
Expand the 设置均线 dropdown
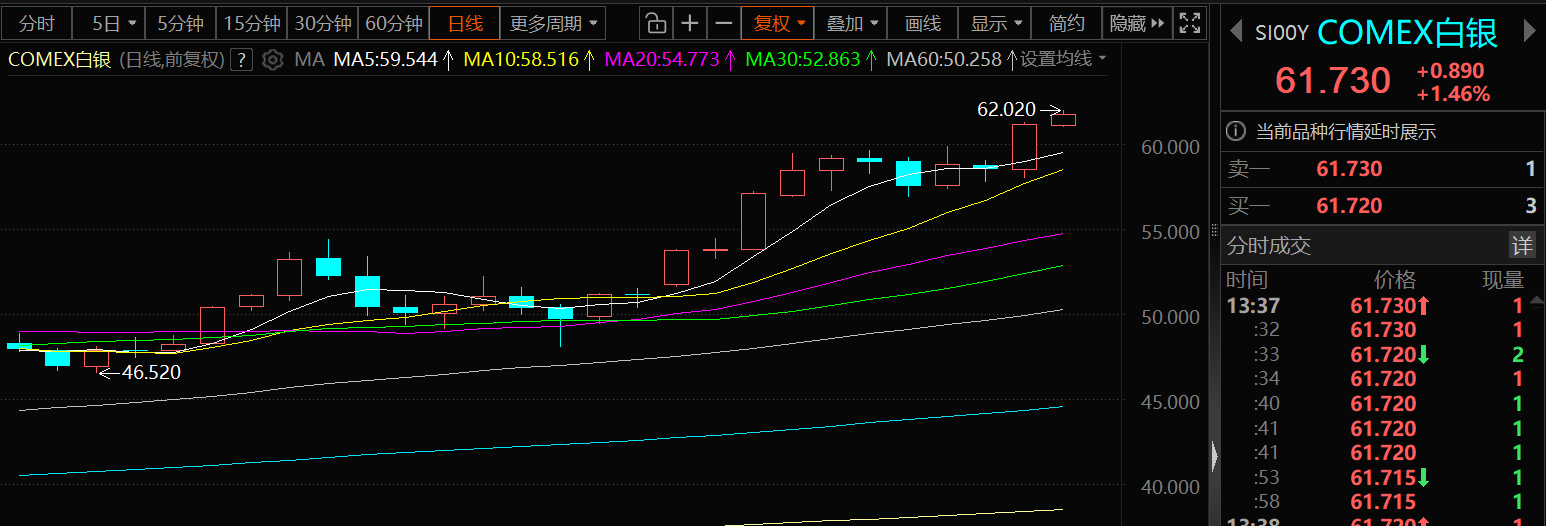(1063, 59)
